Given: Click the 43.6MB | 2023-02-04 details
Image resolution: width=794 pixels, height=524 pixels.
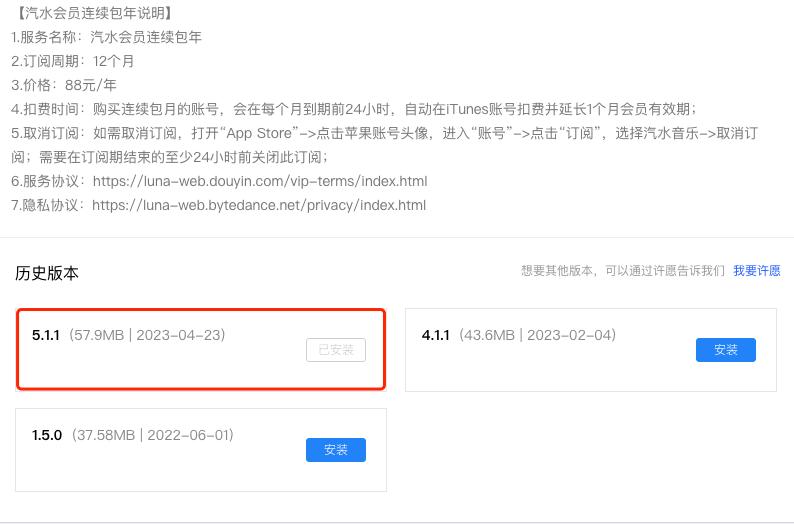Looking at the screenshot, I should click(x=537, y=335).
